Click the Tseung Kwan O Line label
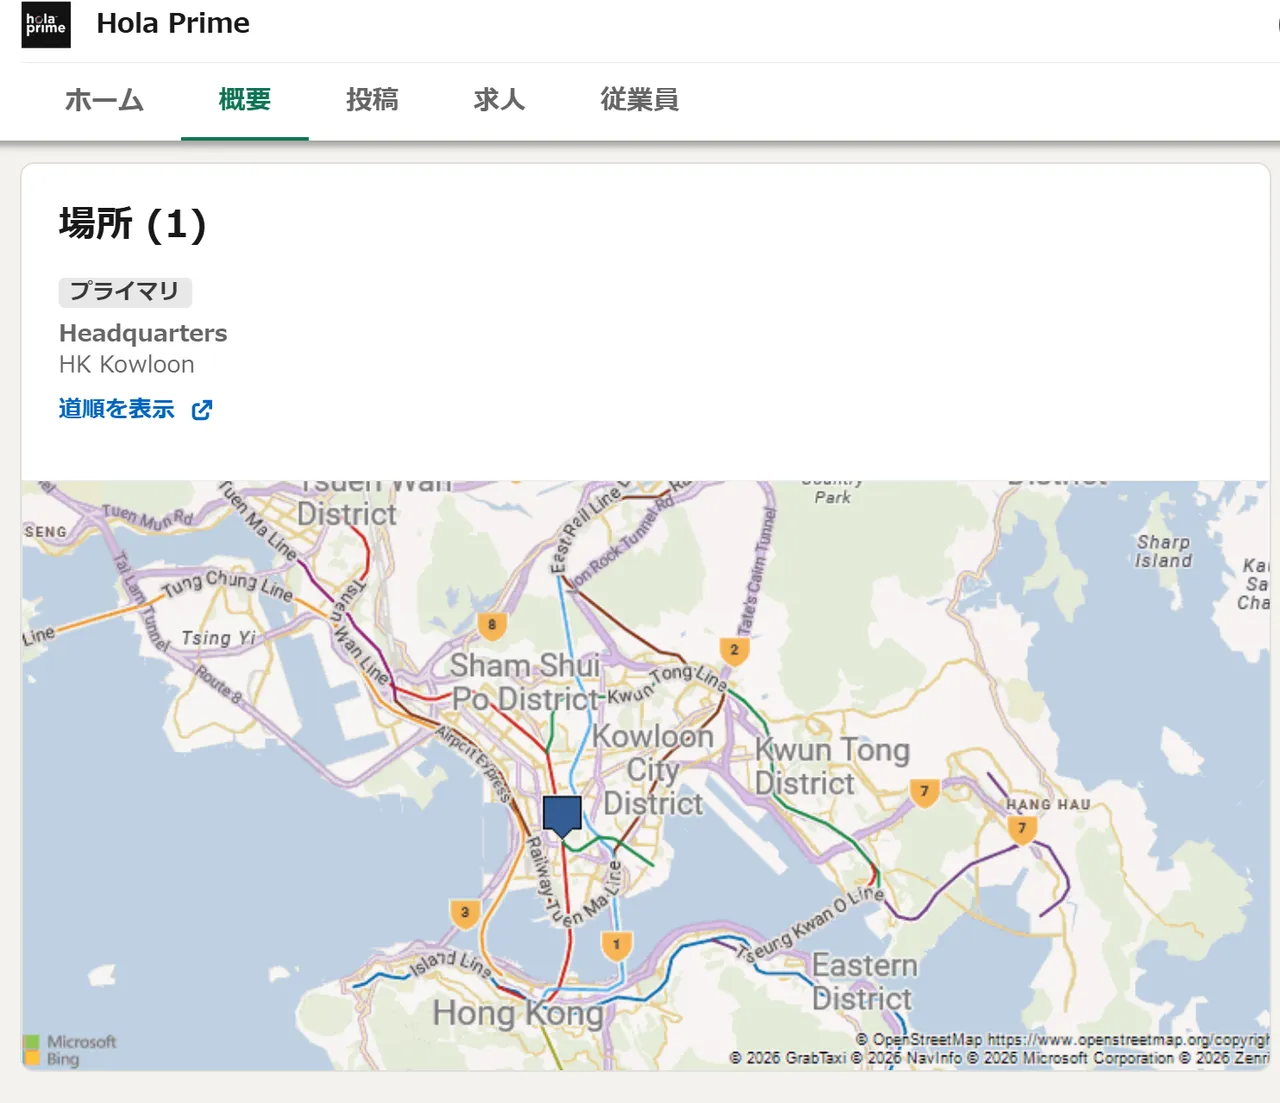The height and width of the screenshot is (1103, 1280). pyautogui.click(x=812, y=924)
